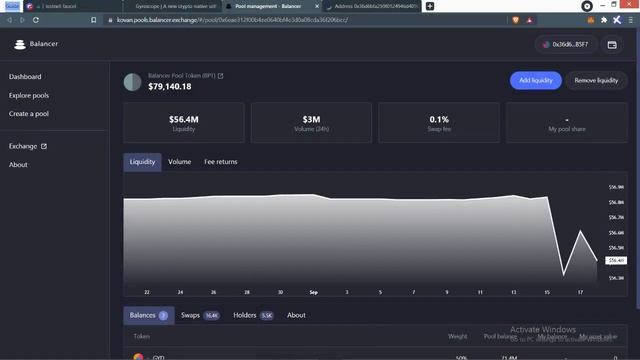Click the round recorder icon in the title bar

[587, 6]
